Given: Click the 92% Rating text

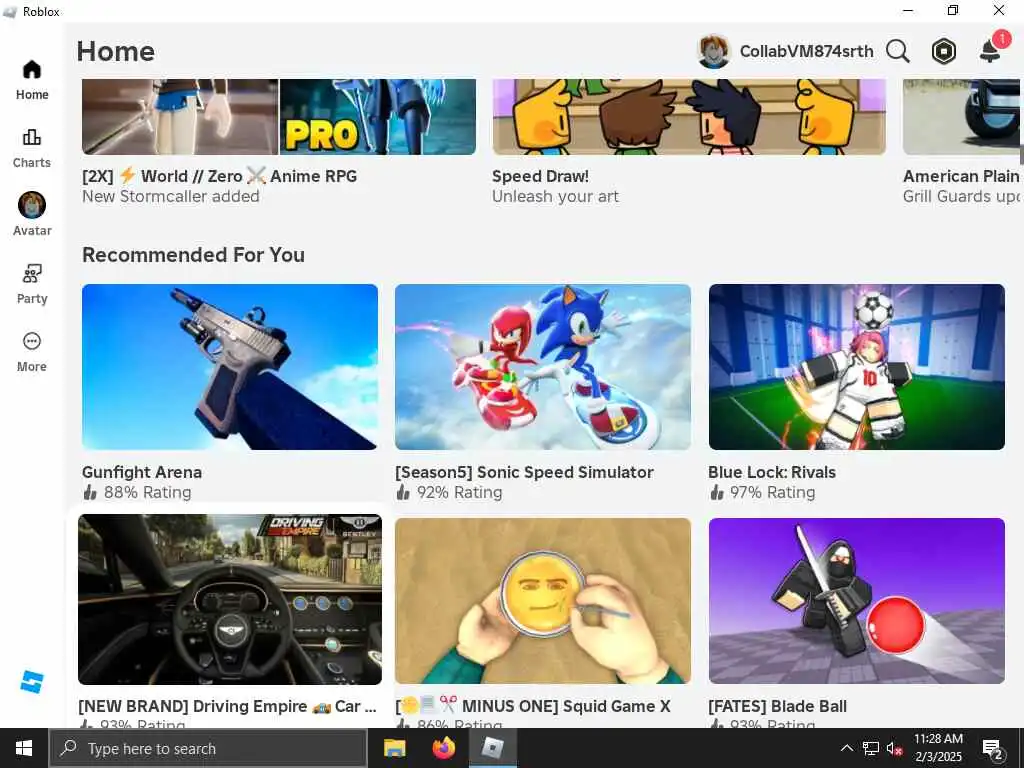Looking at the screenshot, I should tap(459, 492).
